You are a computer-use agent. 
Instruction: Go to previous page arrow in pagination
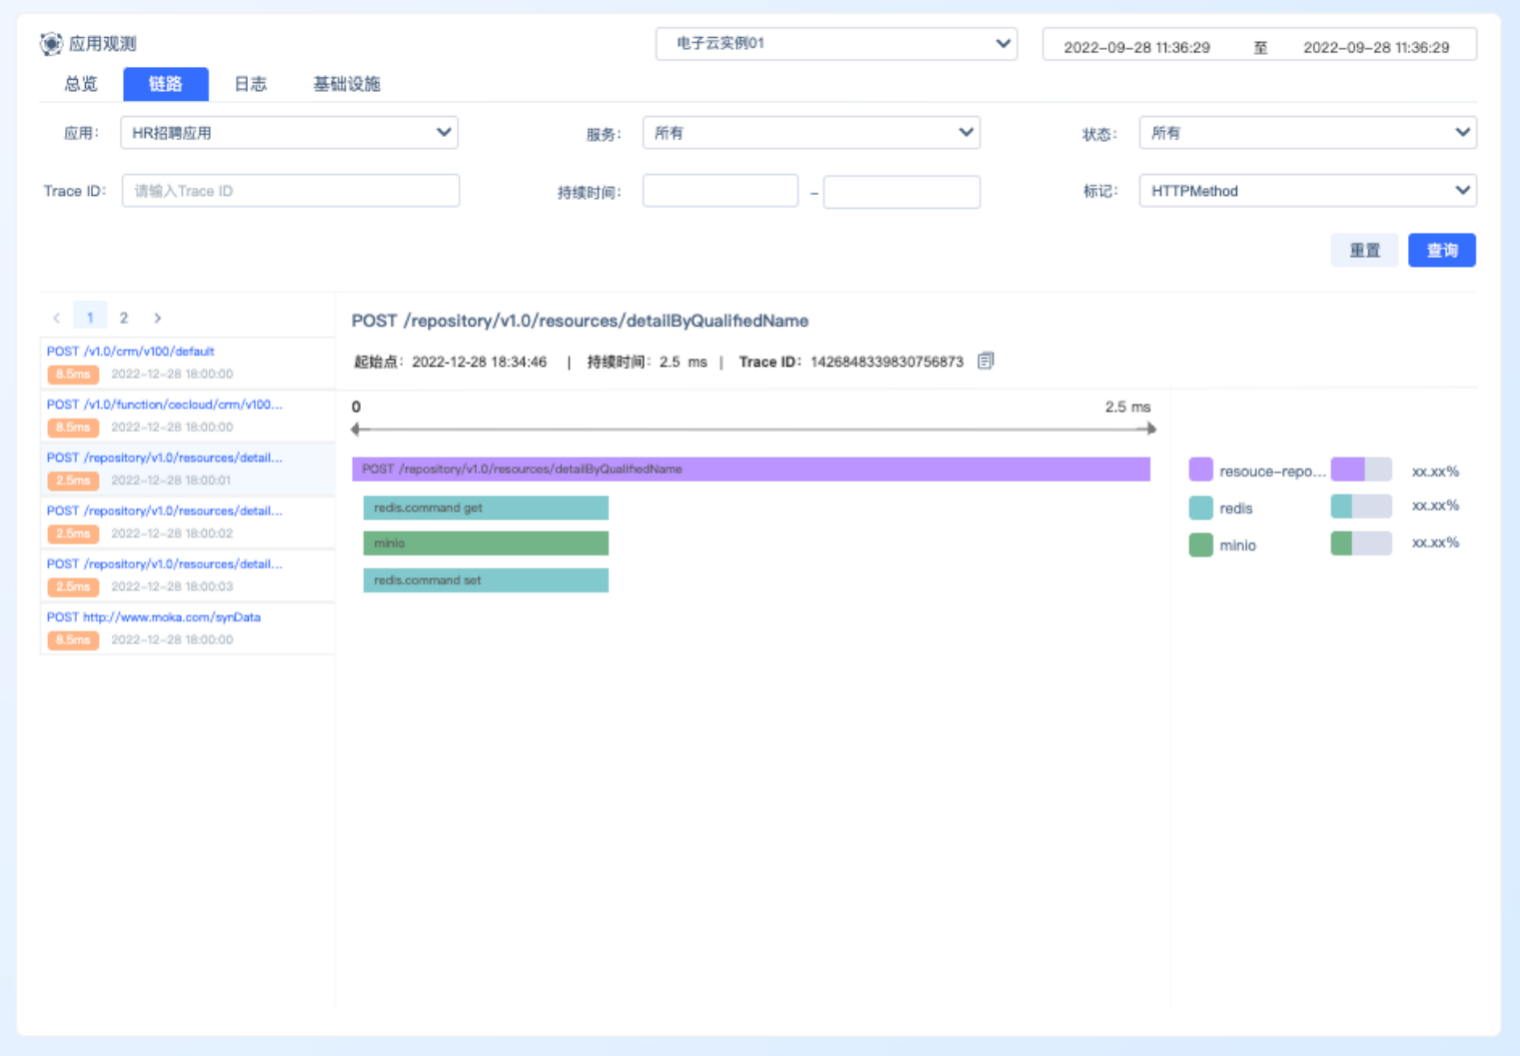(57, 318)
